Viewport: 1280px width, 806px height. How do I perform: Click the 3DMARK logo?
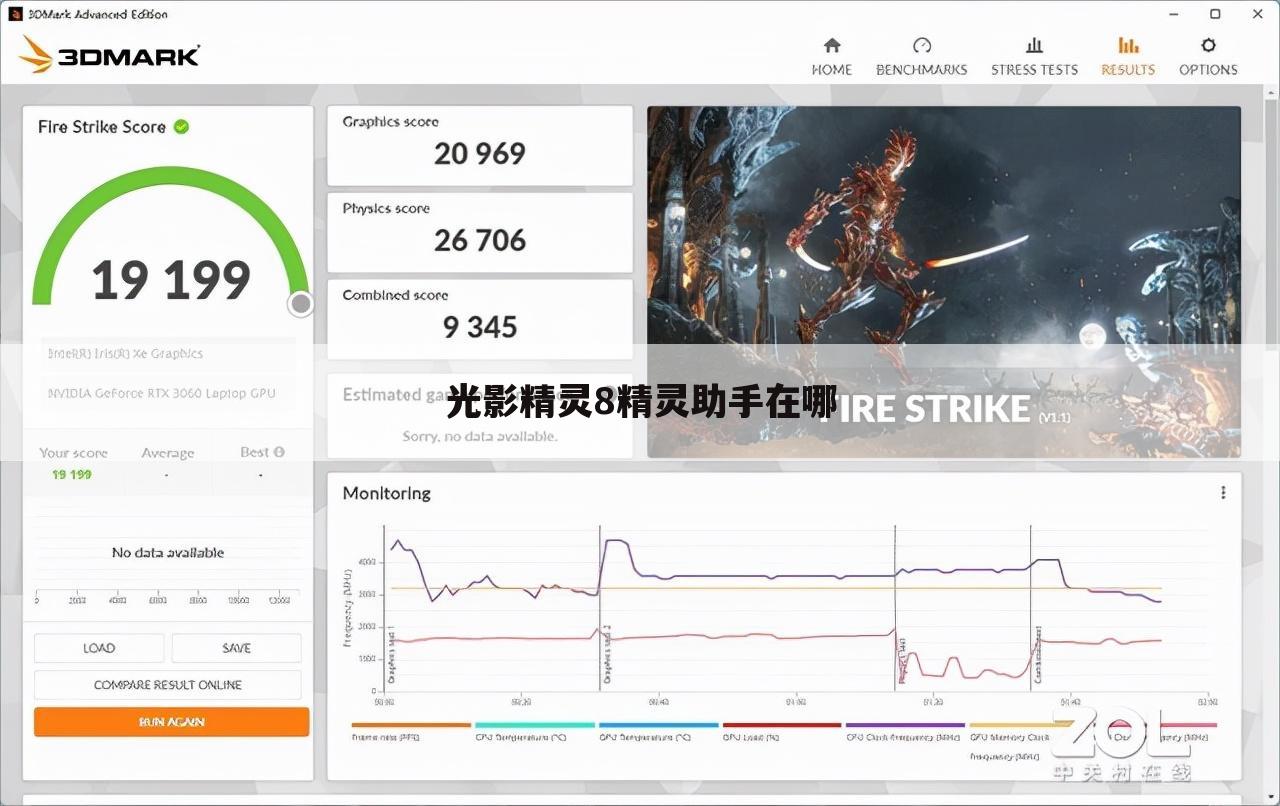110,55
